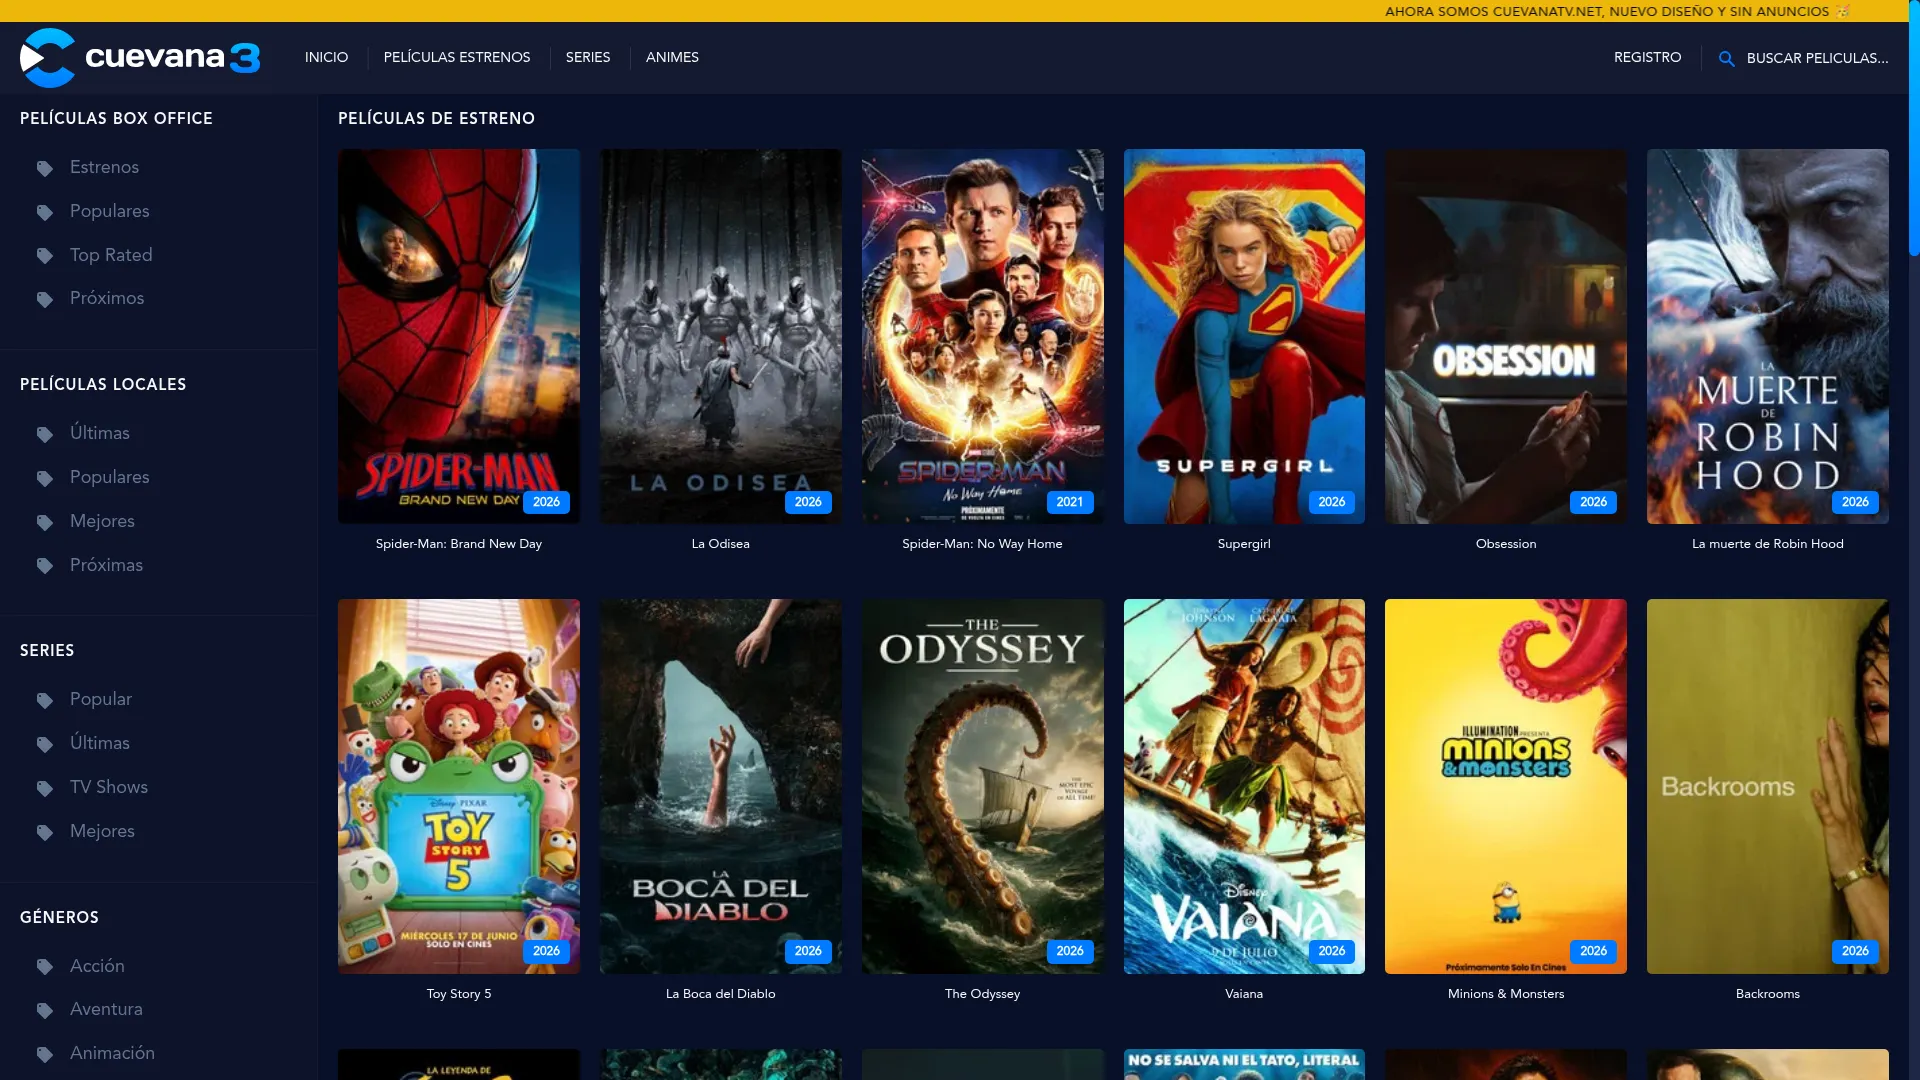The width and height of the screenshot is (1920, 1080).
Task: Open the Minions & Monsters poster
Action: 1506,786
